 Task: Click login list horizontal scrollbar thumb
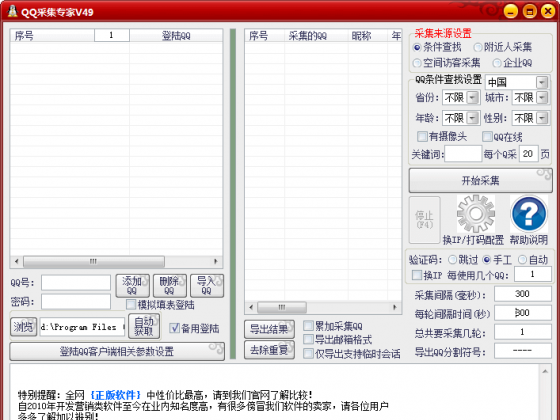(x=94, y=261)
